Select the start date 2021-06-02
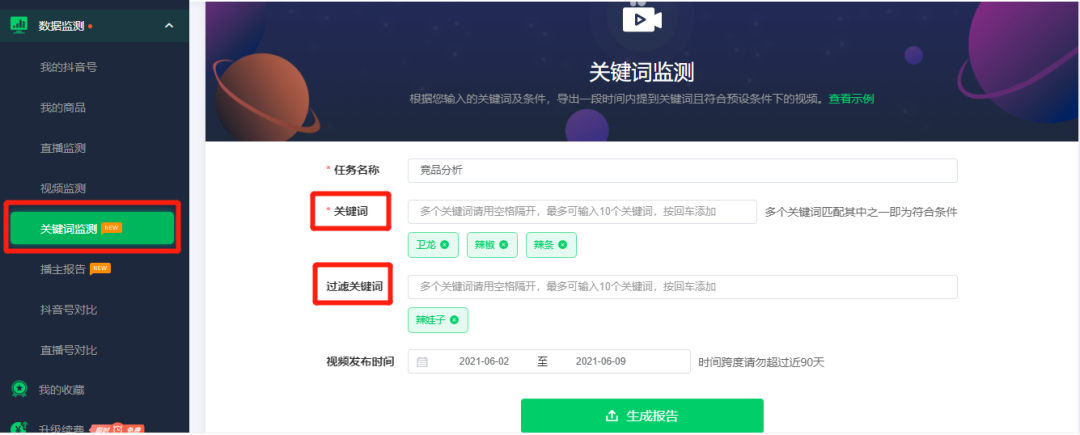The height and width of the screenshot is (435, 1080). [x=484, y=361]
